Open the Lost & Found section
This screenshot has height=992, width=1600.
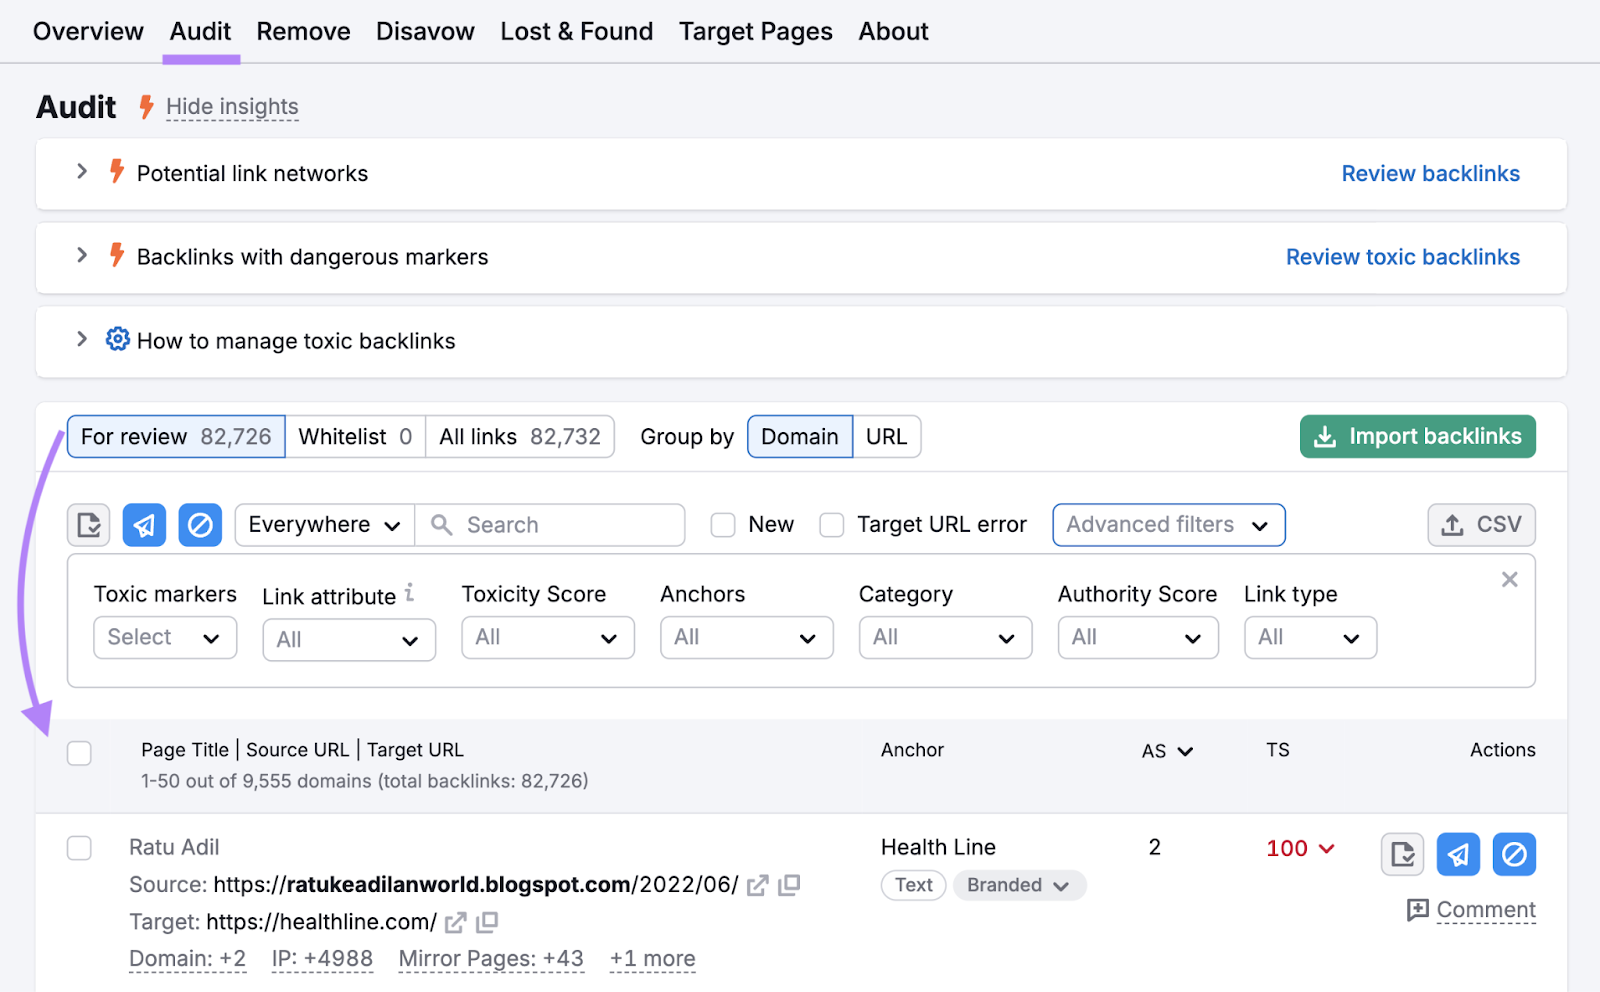pyautogui.click(x=576, y=31)
